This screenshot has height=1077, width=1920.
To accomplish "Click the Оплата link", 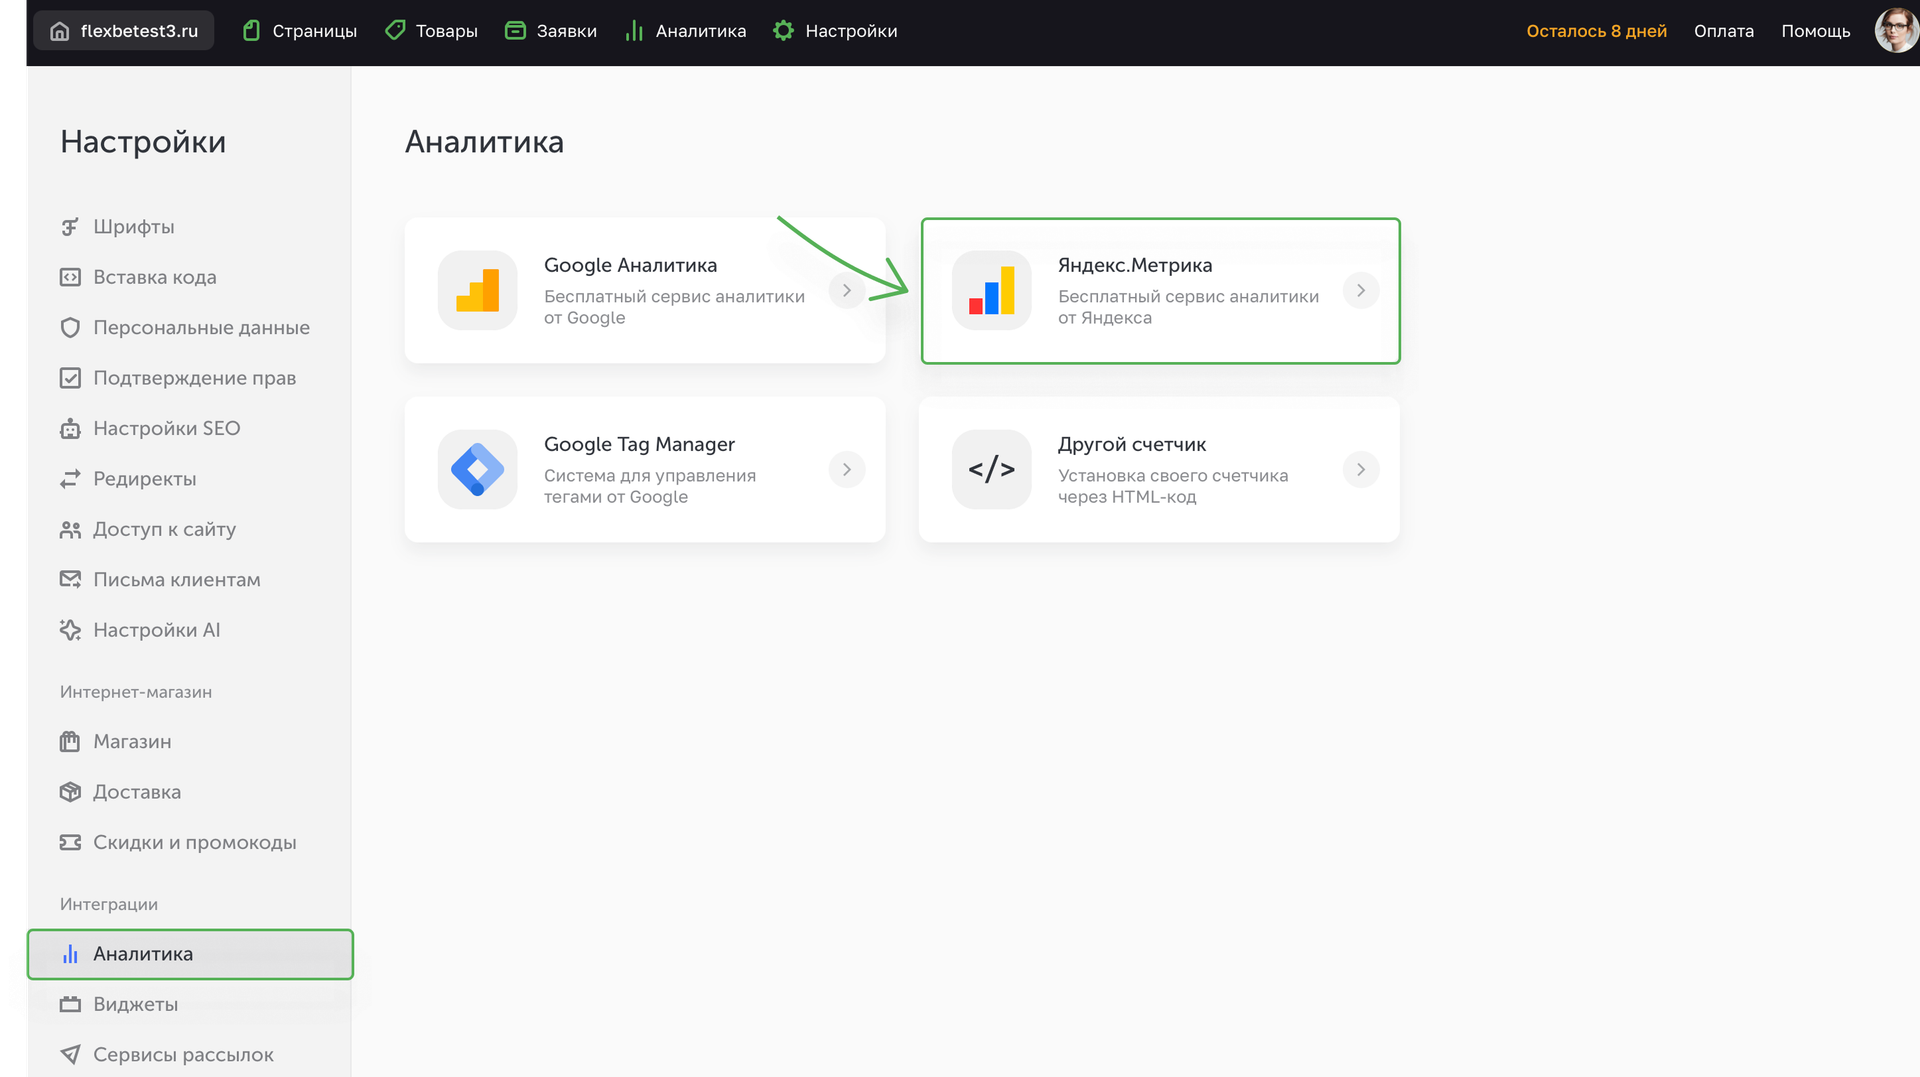I will coord(1723,31).
